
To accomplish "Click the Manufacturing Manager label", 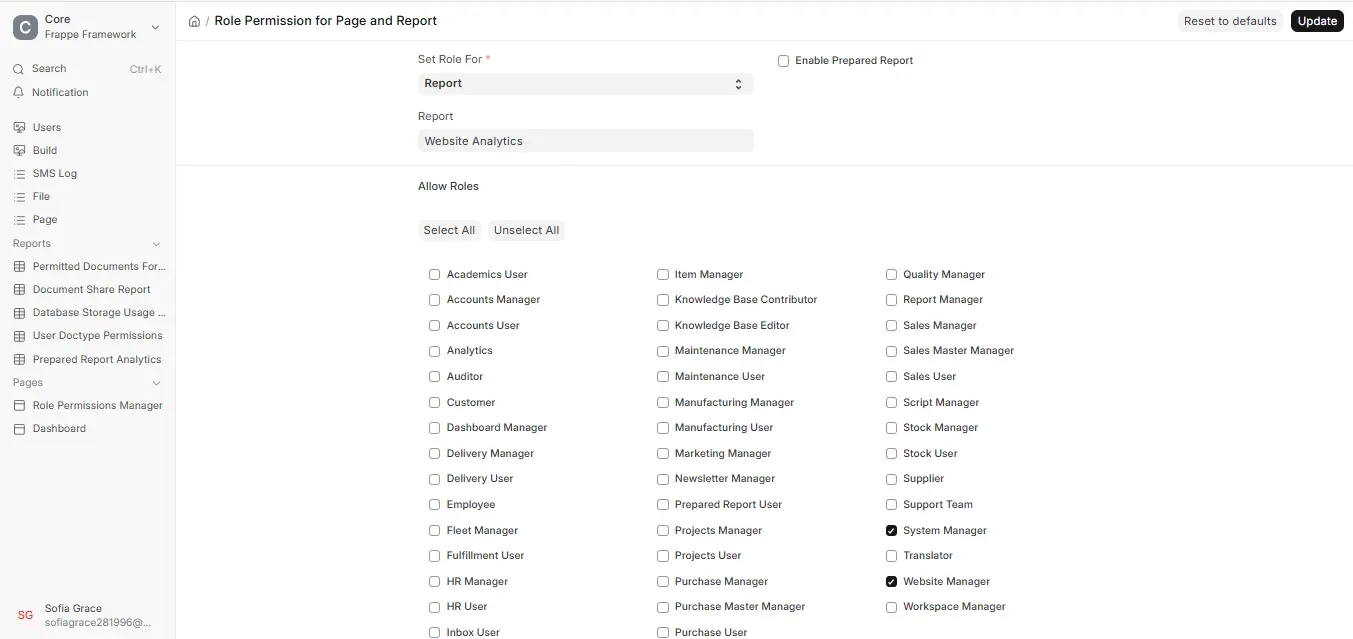I will click(734, 402).
